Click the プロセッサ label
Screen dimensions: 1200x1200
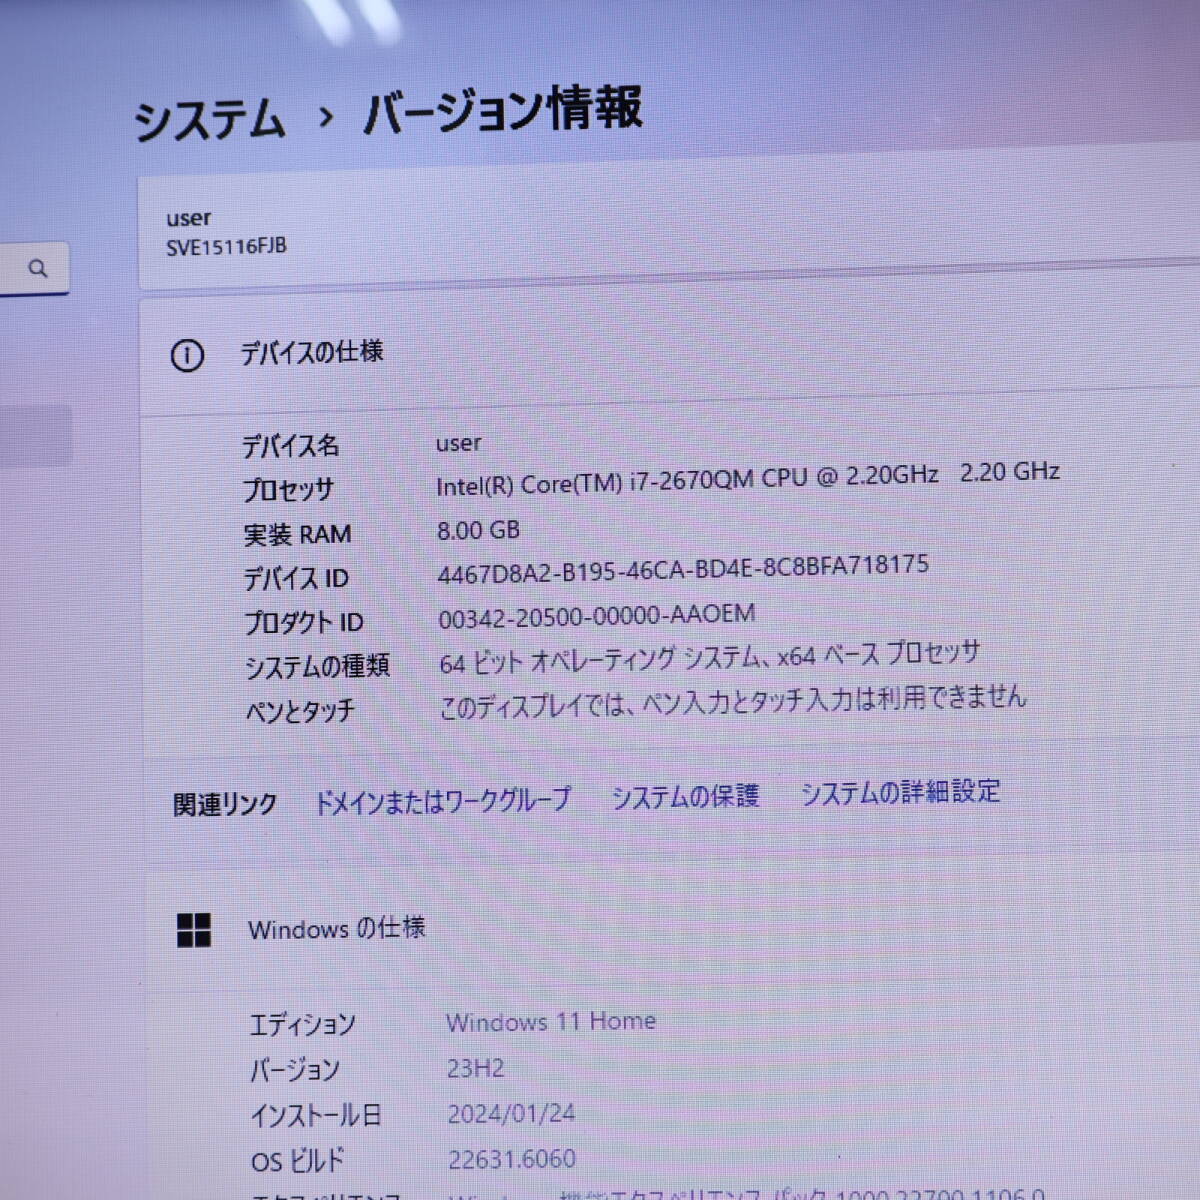pos(288,489)
